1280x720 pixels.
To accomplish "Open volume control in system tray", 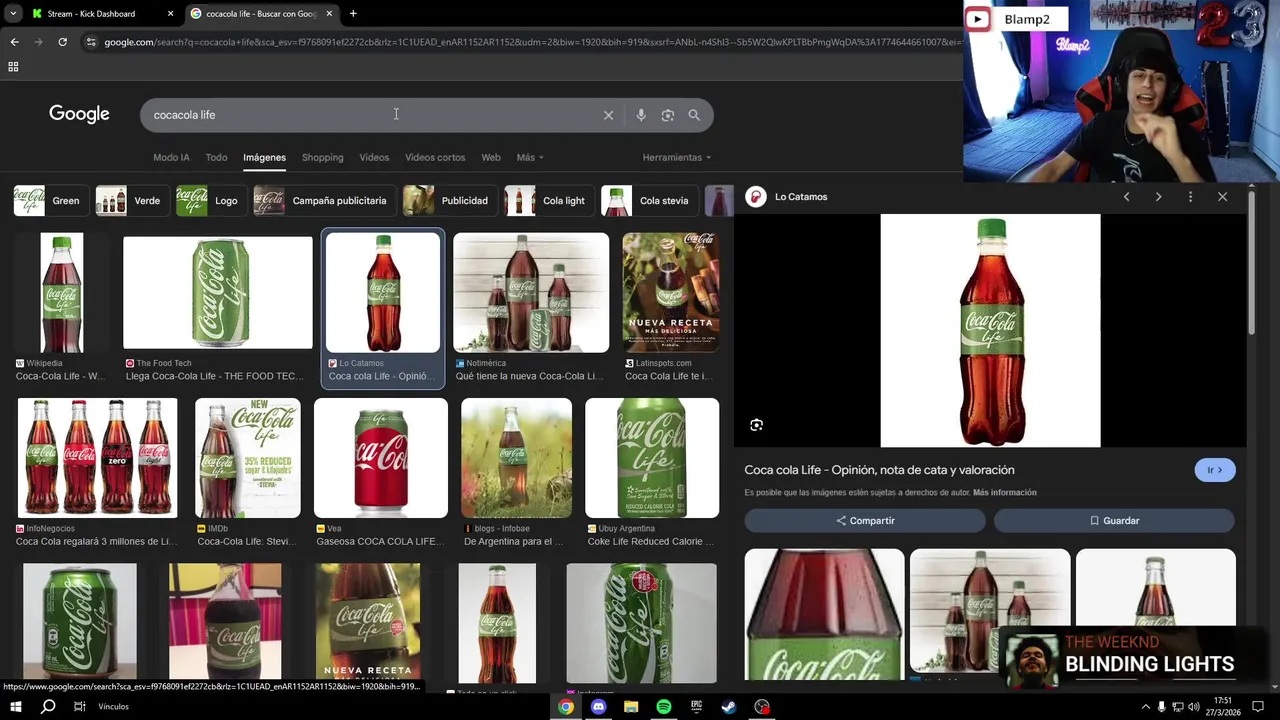I will (x=1193, y=707).
